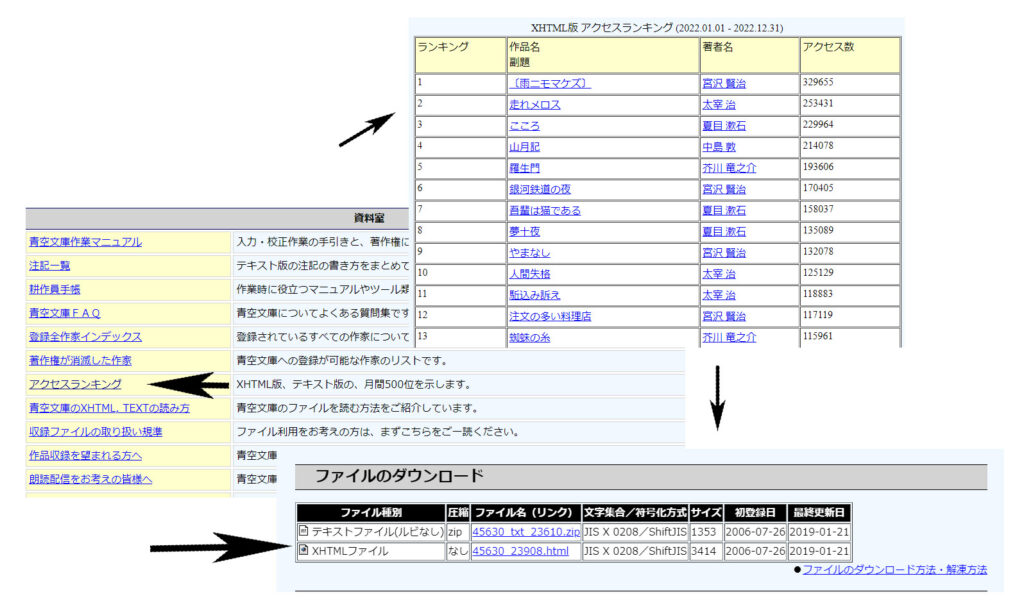Select the access count 253431
The image size is (1024, 608).
(x=818, y=103)
